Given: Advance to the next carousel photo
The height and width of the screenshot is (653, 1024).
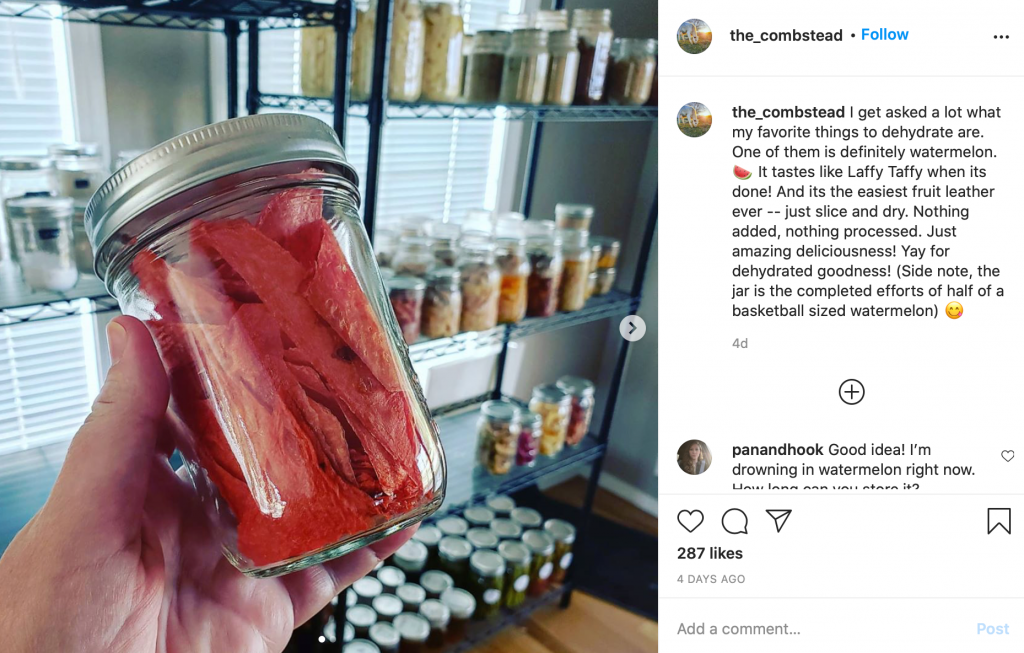Looking at the screenshot, I should (632, 328).
